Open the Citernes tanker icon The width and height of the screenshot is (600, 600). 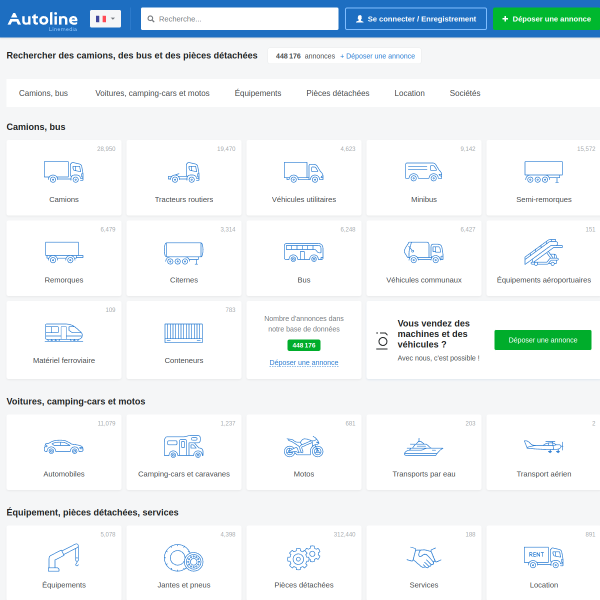184,253
